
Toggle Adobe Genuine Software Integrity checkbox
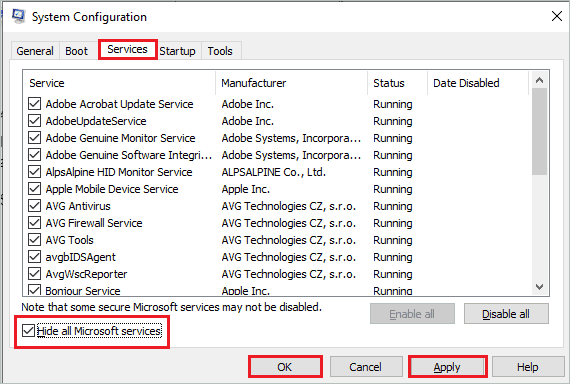coord(35,155)
